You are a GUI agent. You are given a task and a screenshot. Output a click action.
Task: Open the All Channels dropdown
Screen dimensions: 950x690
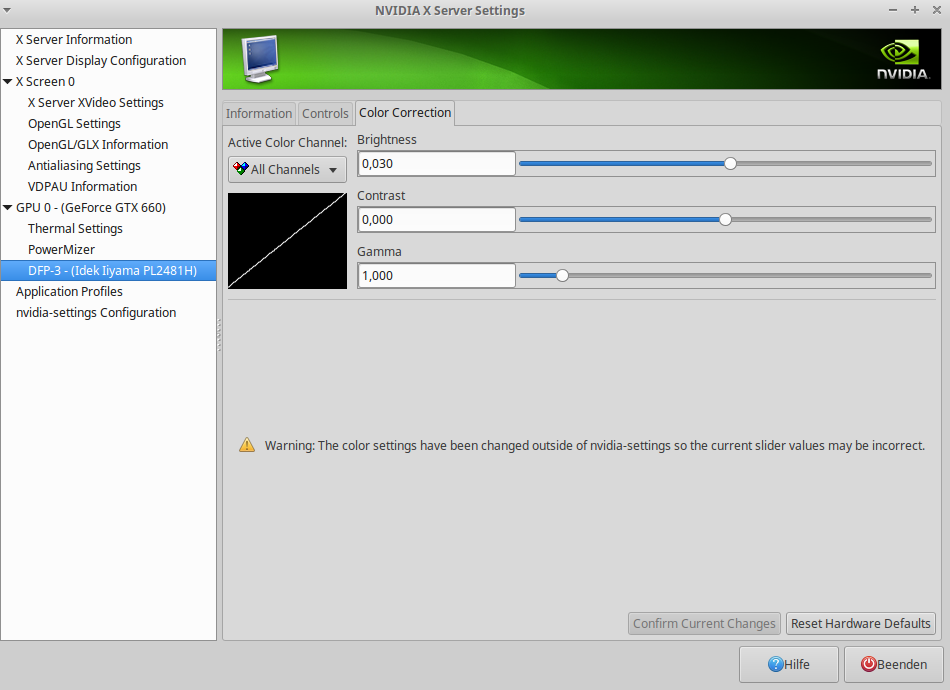coord(287,170)
